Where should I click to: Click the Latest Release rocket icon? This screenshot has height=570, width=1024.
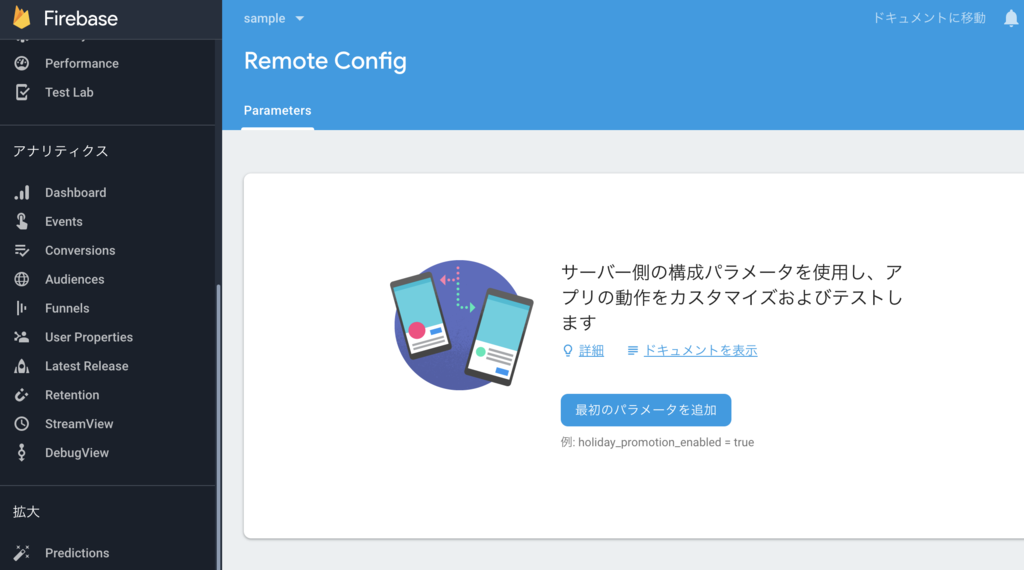22,366
